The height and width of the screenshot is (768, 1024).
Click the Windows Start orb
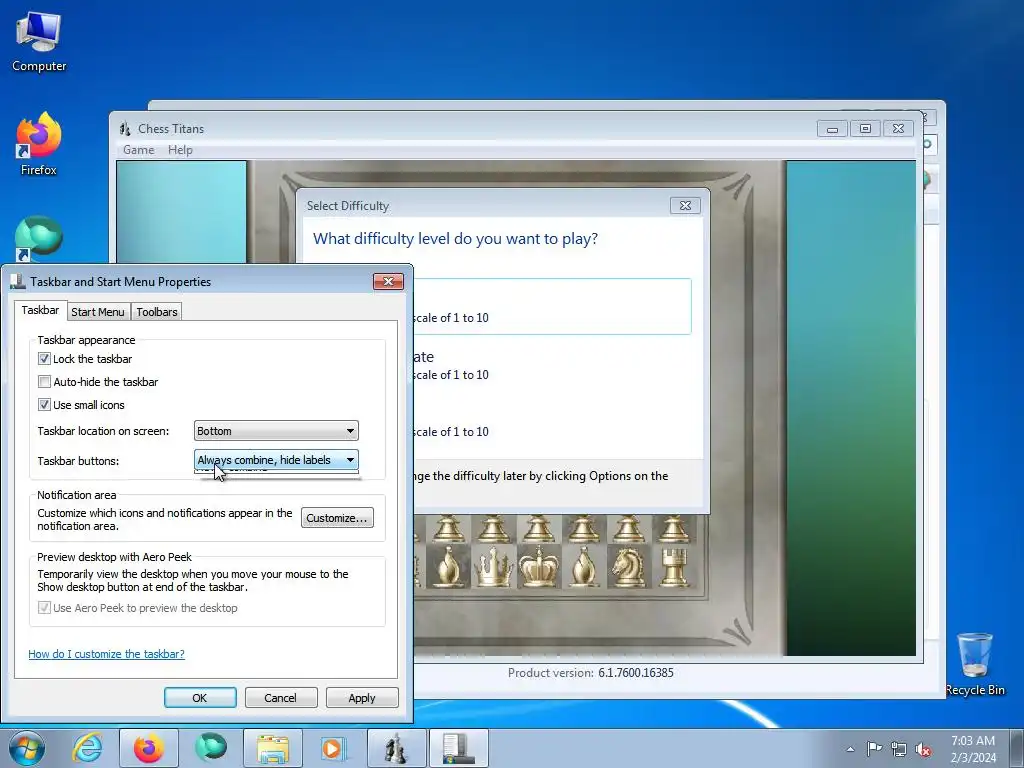point(27,748)
